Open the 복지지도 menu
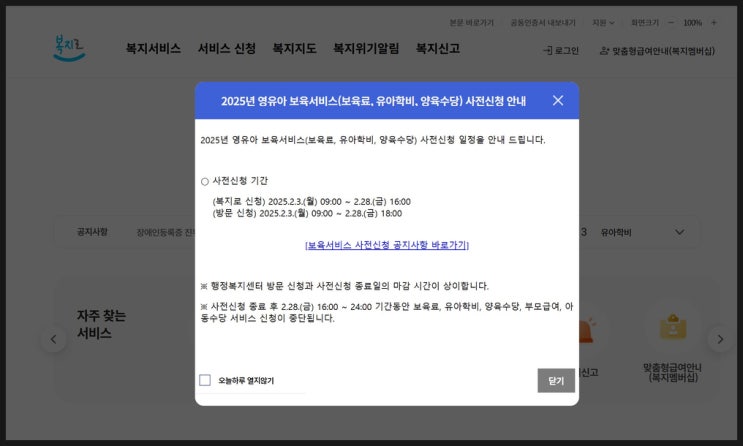This screenshot has width=743, height=446. click(x=294, y=48)
